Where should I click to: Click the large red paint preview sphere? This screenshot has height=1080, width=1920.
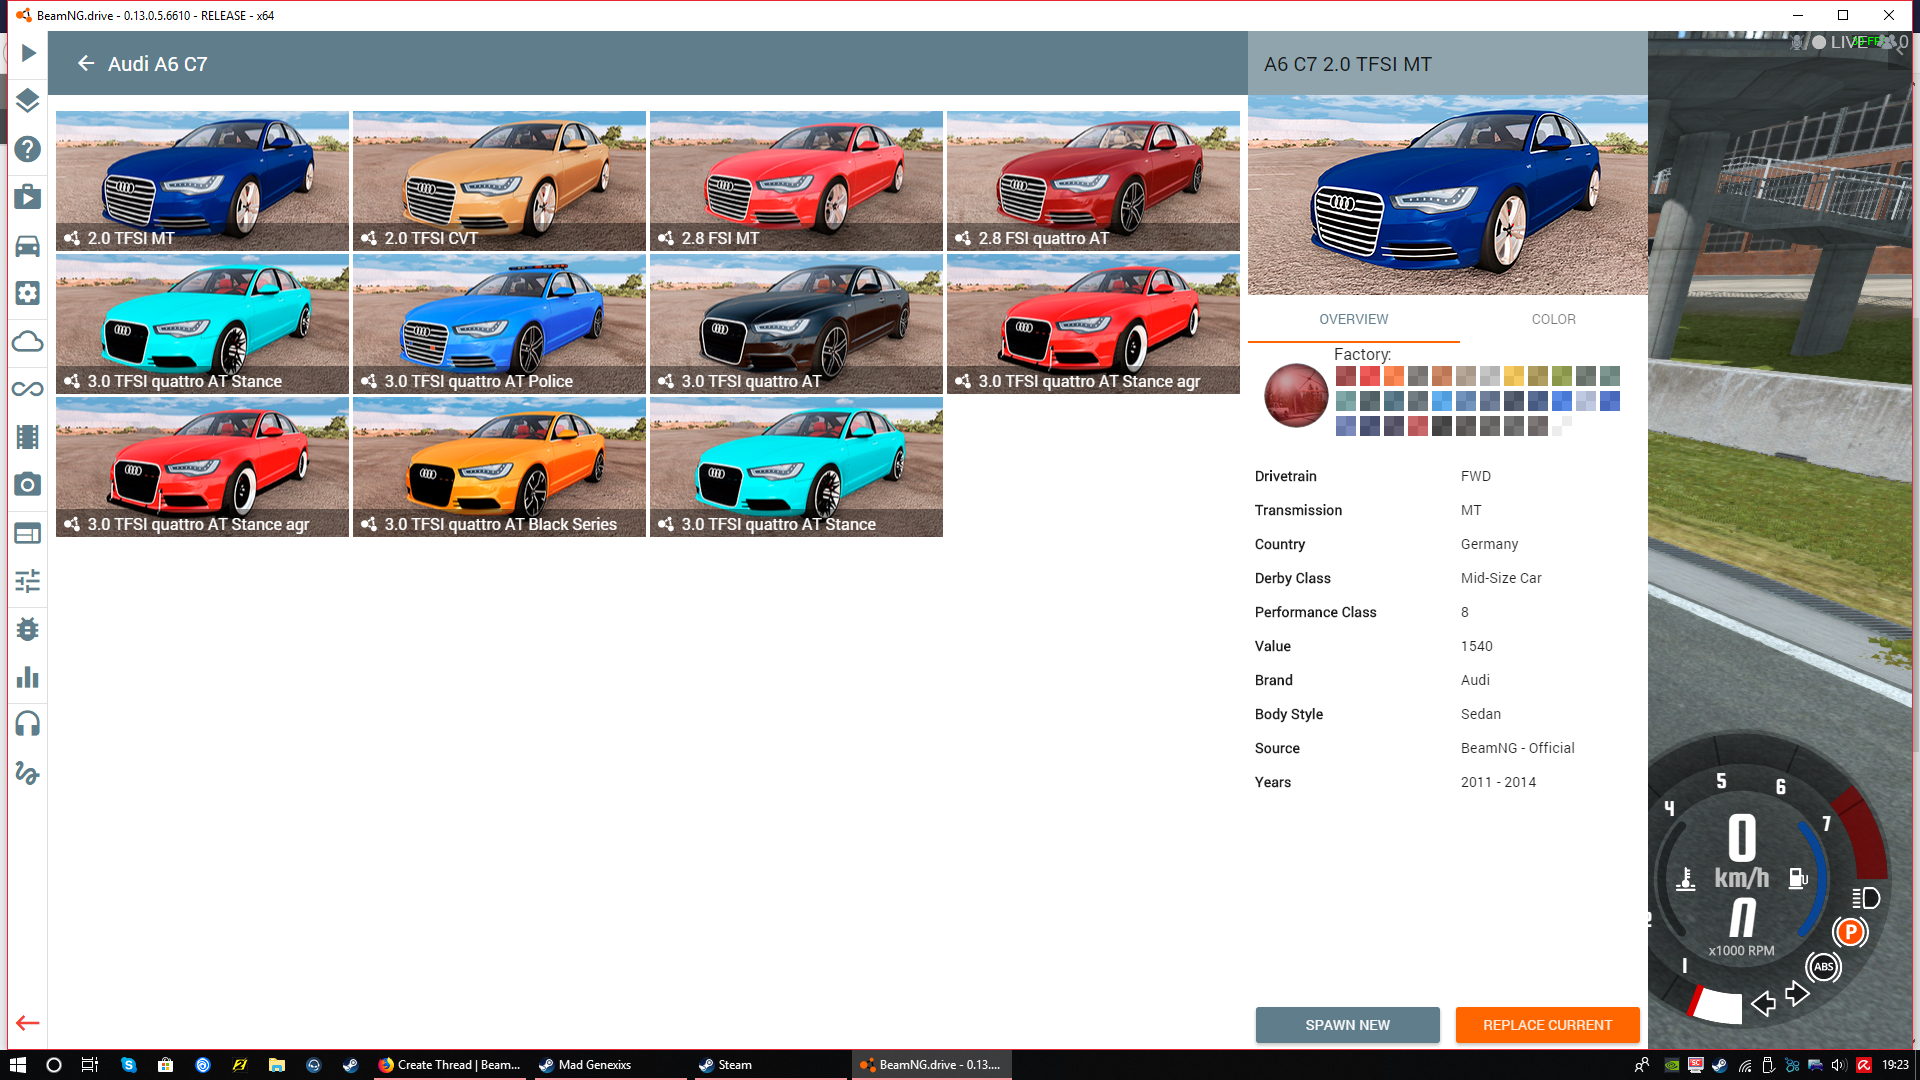1296,395
